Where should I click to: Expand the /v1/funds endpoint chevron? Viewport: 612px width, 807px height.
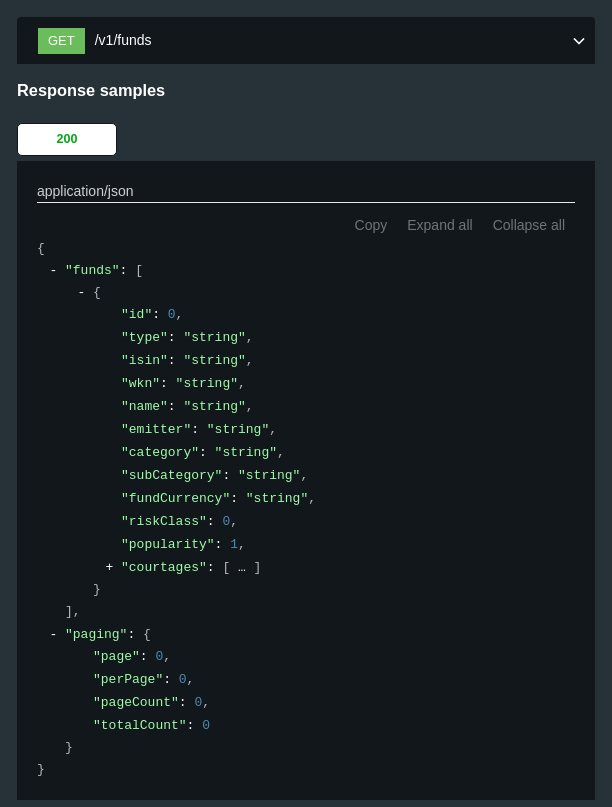(x=579, y=41)
